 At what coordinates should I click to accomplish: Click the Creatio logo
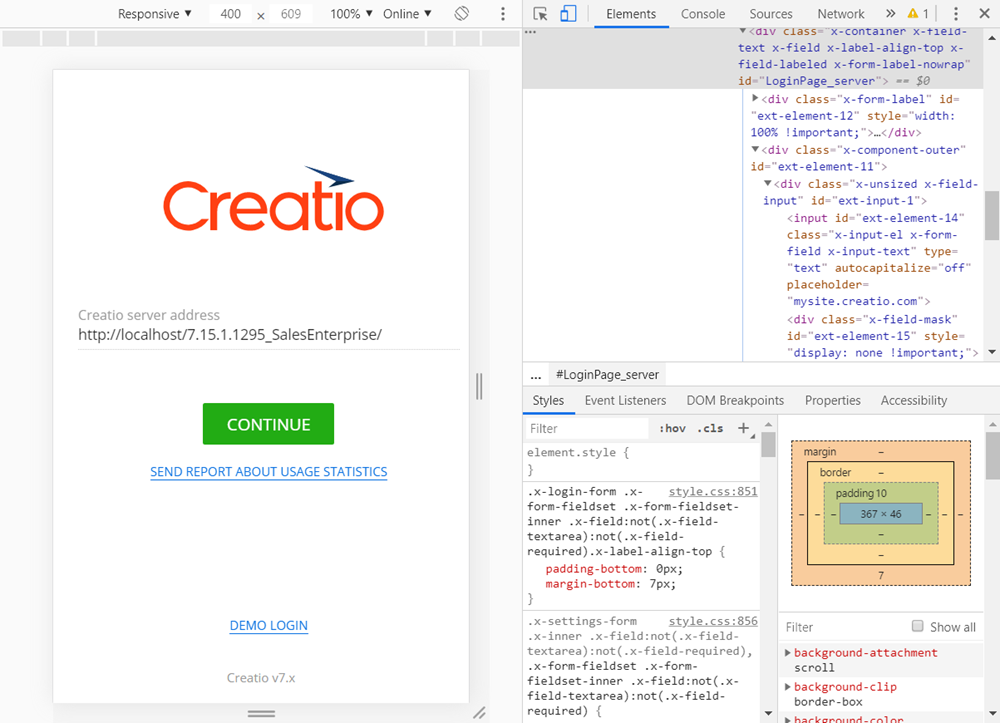coord(273,198)
